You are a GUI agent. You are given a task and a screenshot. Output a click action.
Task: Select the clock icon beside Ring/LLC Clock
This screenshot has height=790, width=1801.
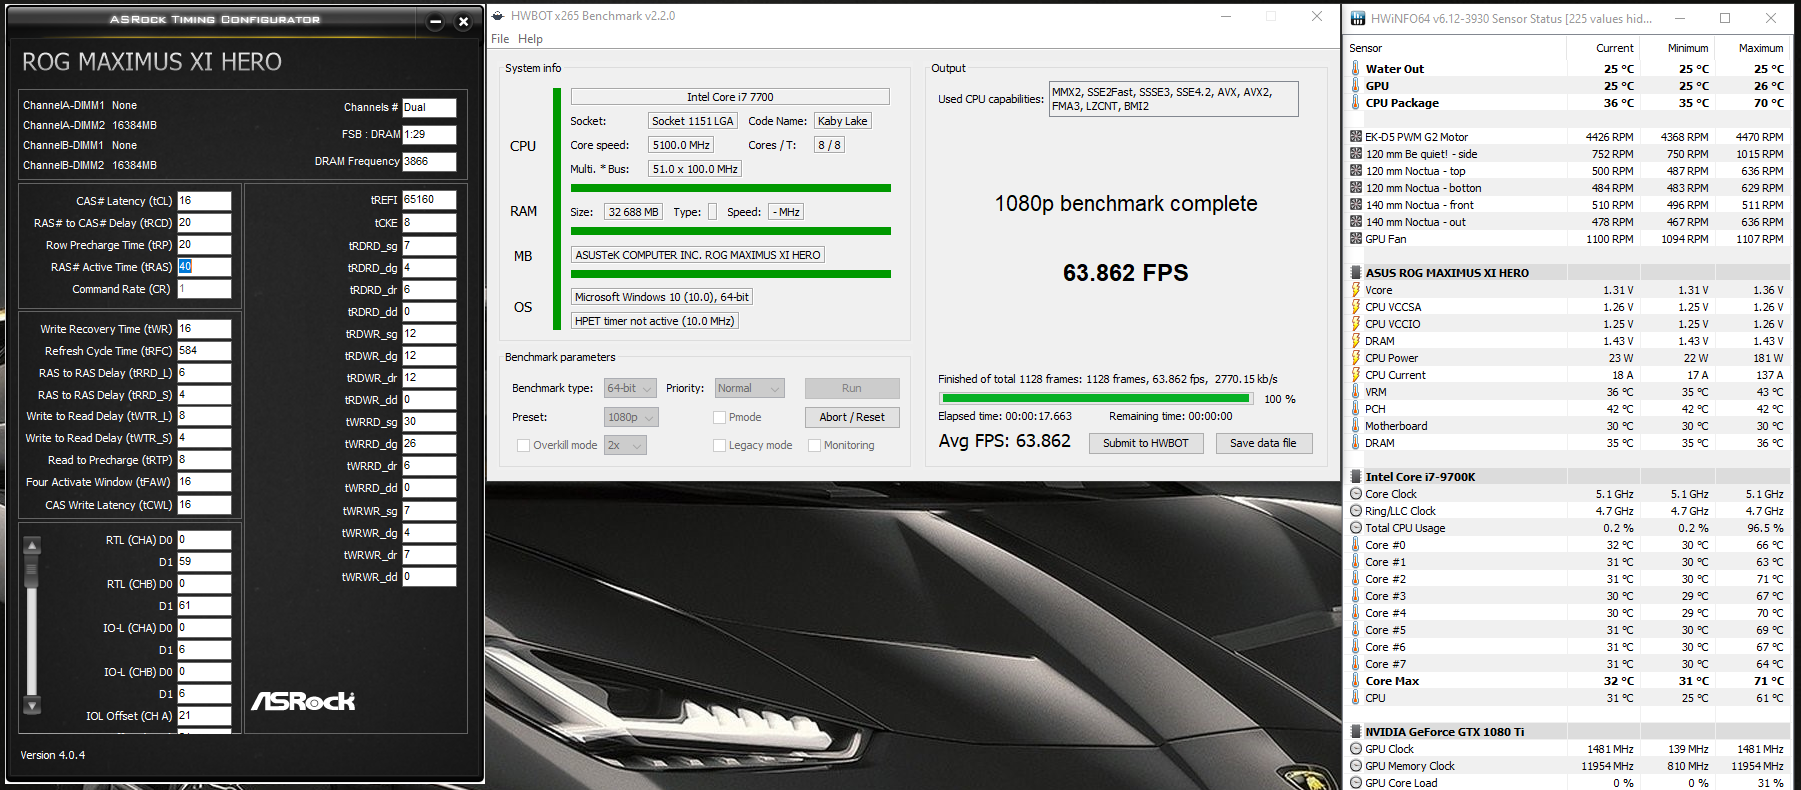pyautogui.click(x=1356, y=510)
